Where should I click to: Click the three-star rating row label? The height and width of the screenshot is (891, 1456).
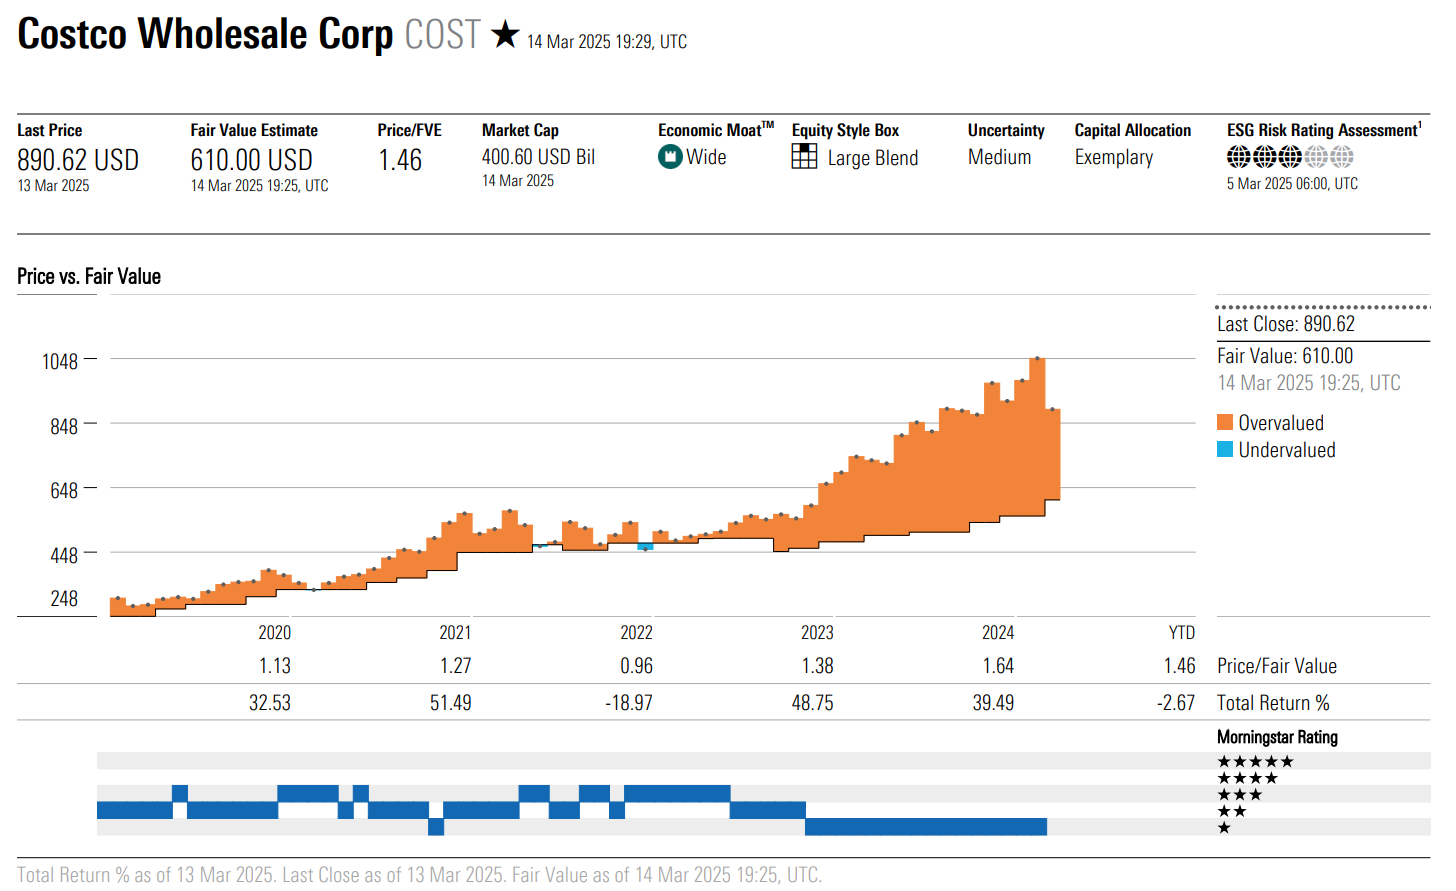click(1239, 795)
